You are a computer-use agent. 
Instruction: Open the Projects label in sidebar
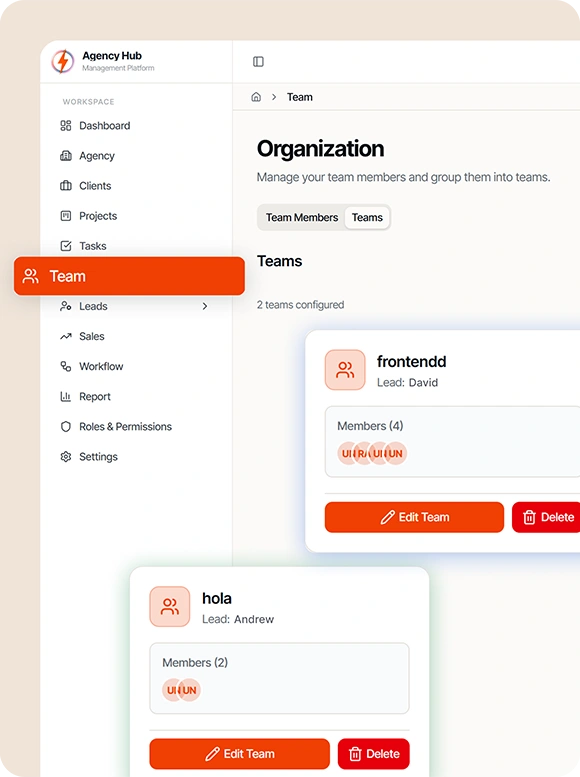(98, 216)
